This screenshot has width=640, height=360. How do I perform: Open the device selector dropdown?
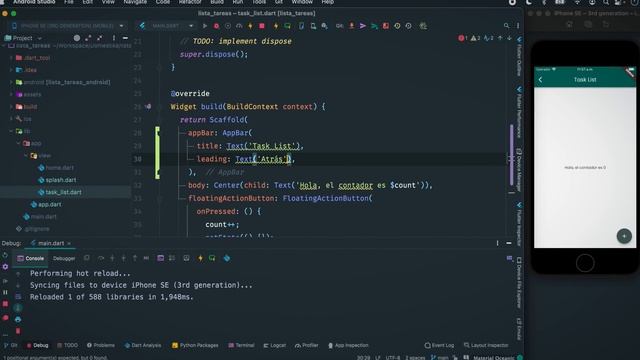coord(68,26)
